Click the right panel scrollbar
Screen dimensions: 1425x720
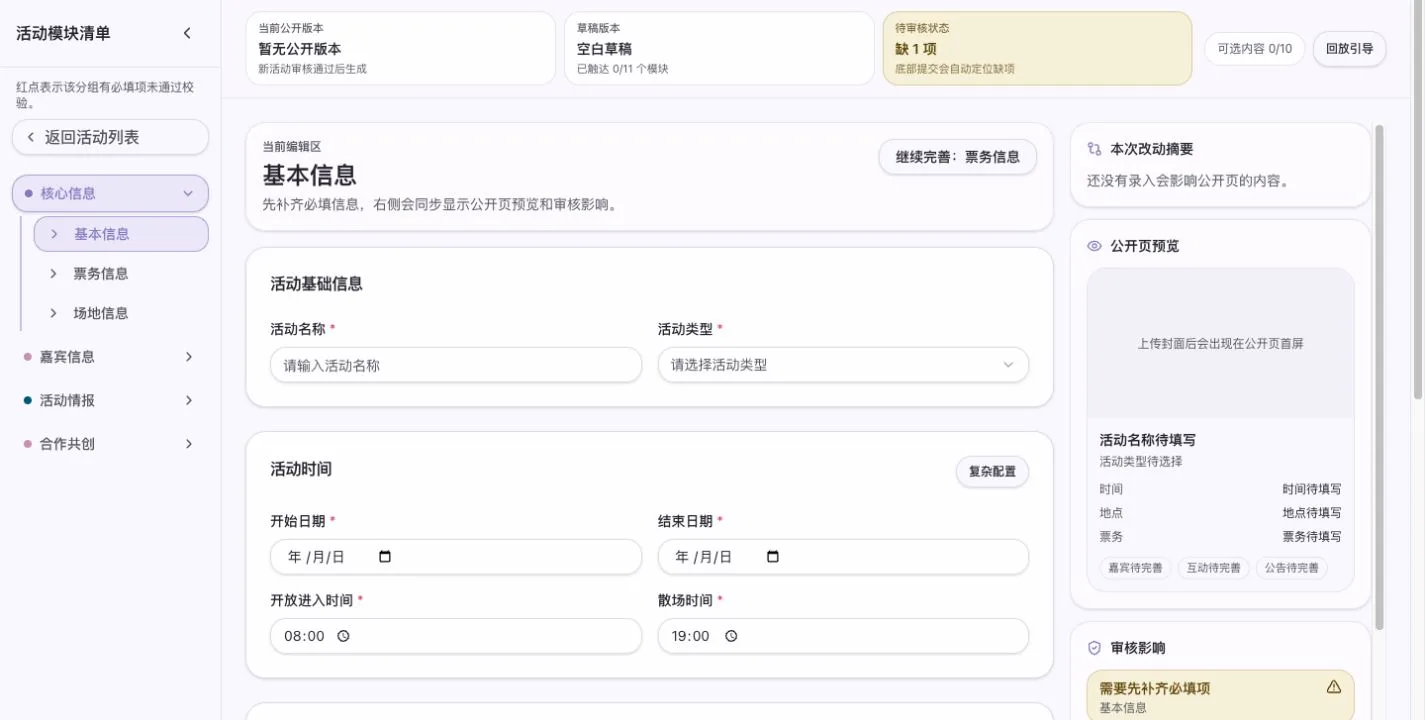point(1380,377)
